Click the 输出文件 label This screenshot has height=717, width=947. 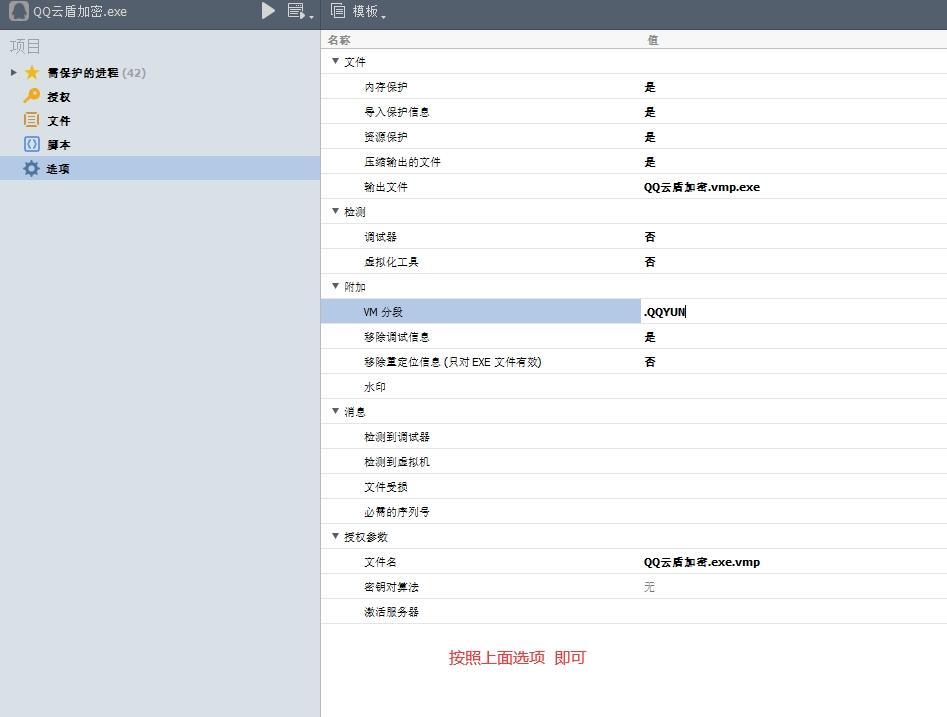click(385, 187)
